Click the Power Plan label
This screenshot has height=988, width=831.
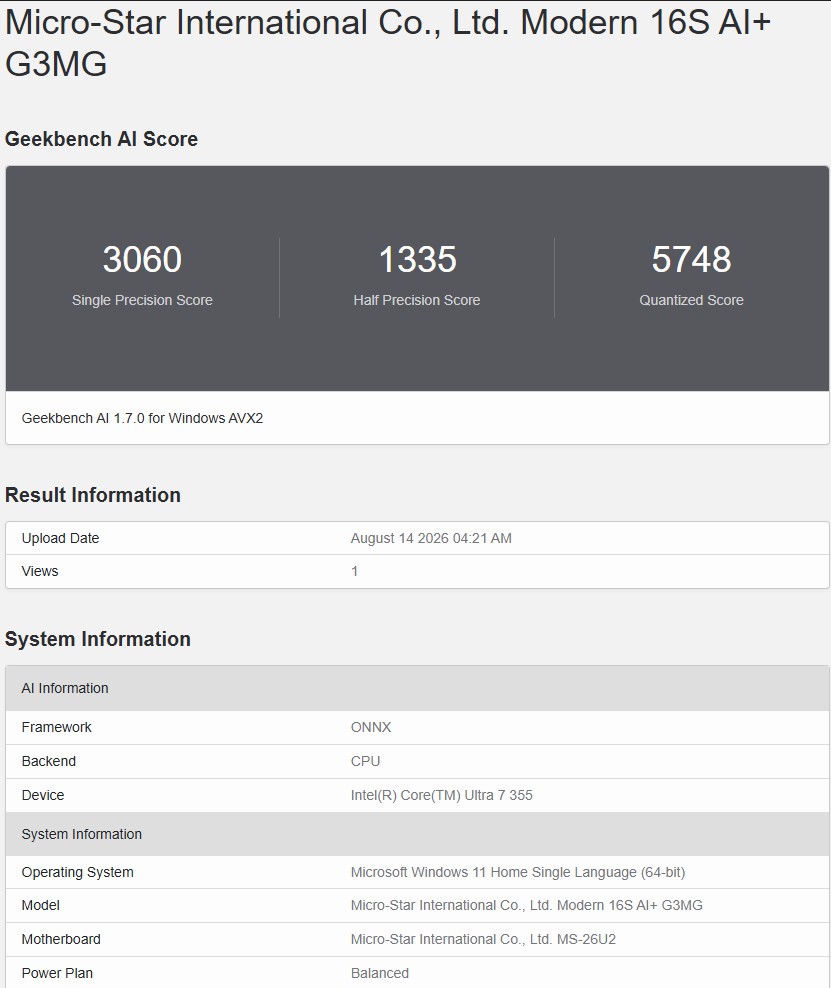57,973
